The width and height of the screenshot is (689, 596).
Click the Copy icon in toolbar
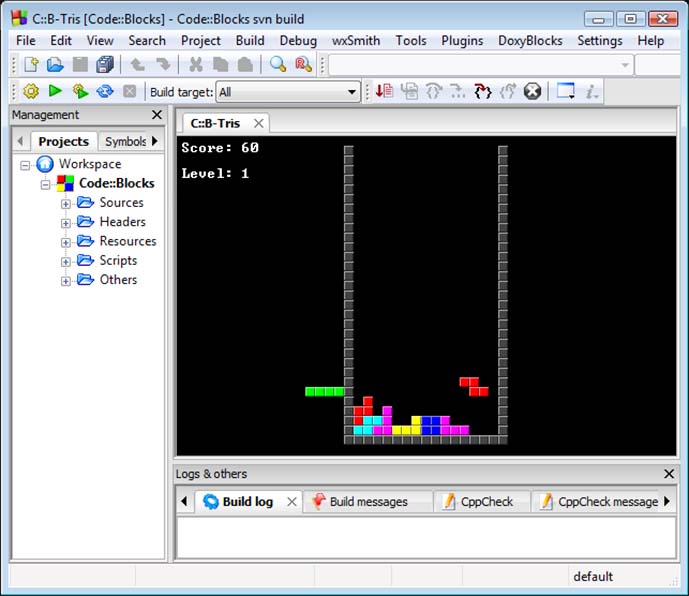[x=221, y=65]
